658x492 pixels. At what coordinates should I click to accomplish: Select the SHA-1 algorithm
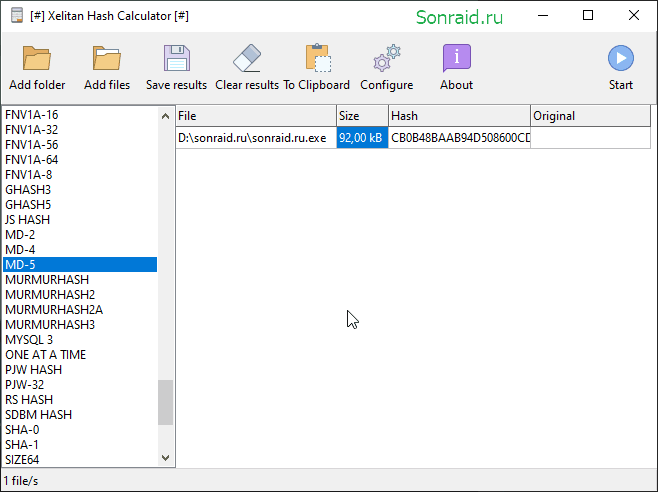tap(80, 445)
